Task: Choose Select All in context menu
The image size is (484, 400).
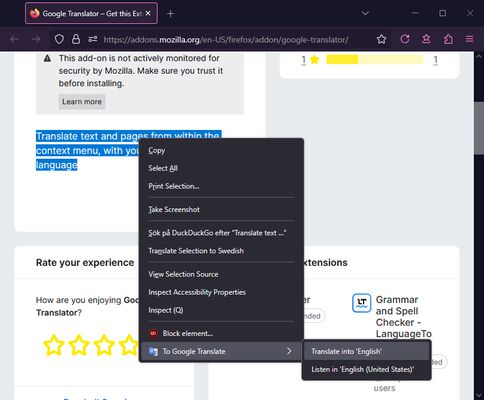Action: point(220,168)
